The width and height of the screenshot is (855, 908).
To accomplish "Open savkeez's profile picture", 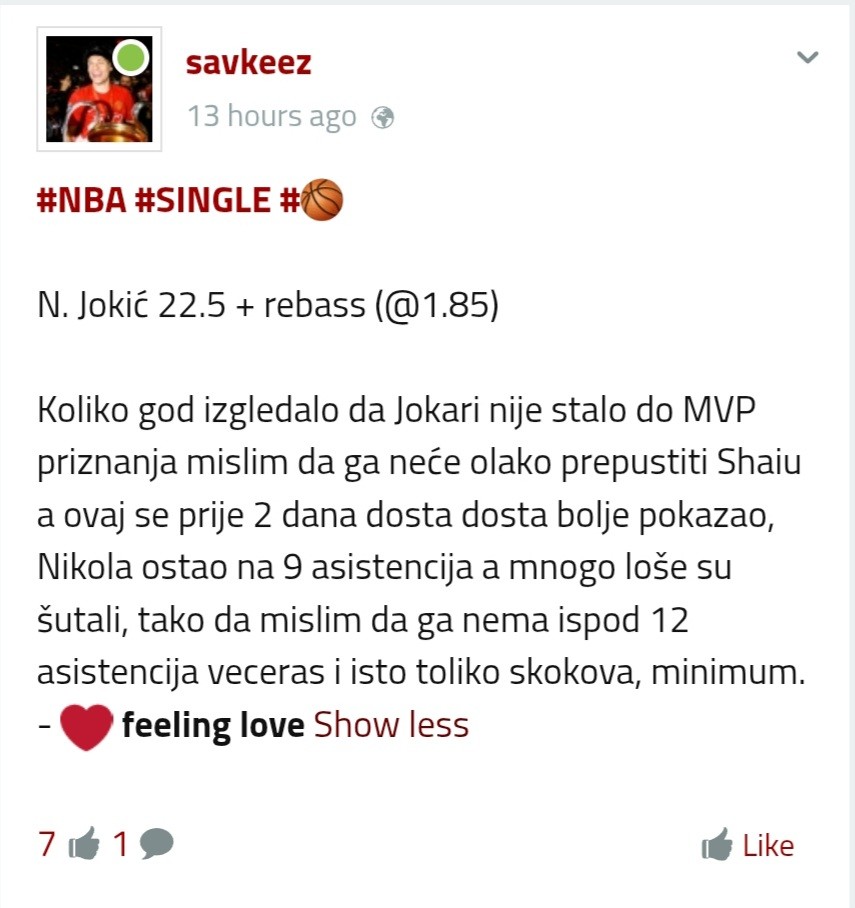I will [x=99, y=89].
